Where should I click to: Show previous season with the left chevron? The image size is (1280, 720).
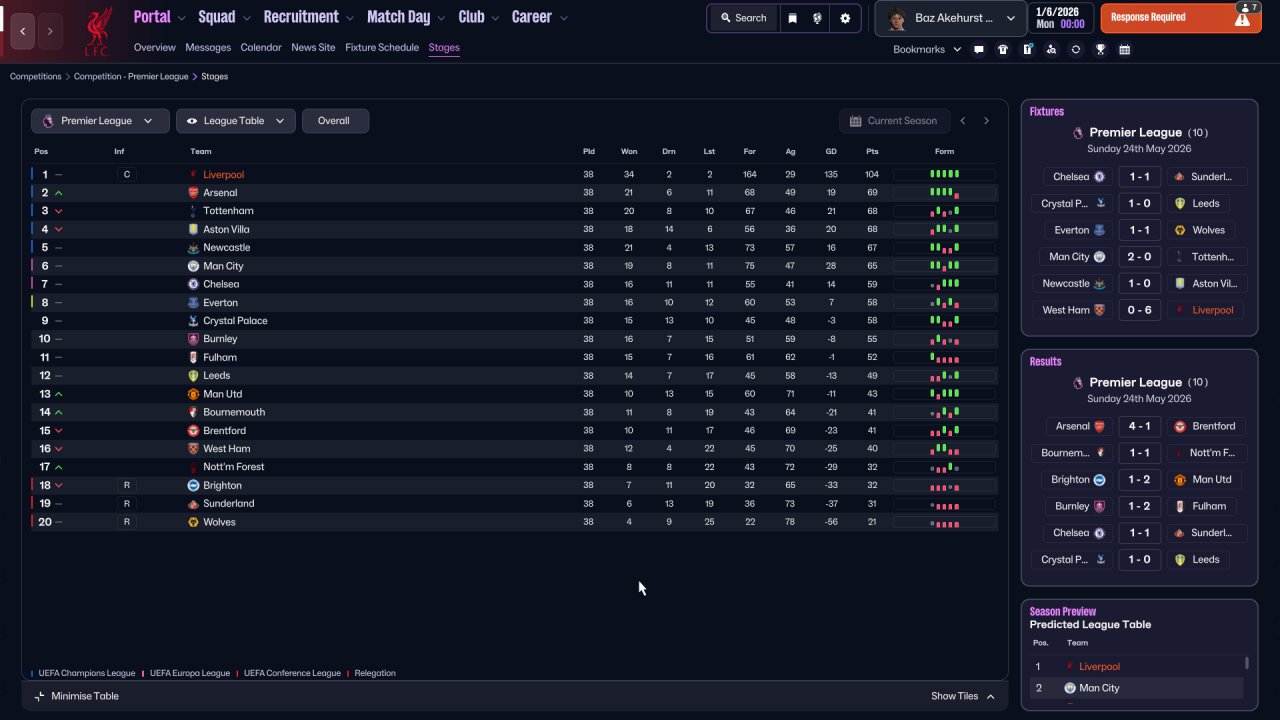(963, 121)
